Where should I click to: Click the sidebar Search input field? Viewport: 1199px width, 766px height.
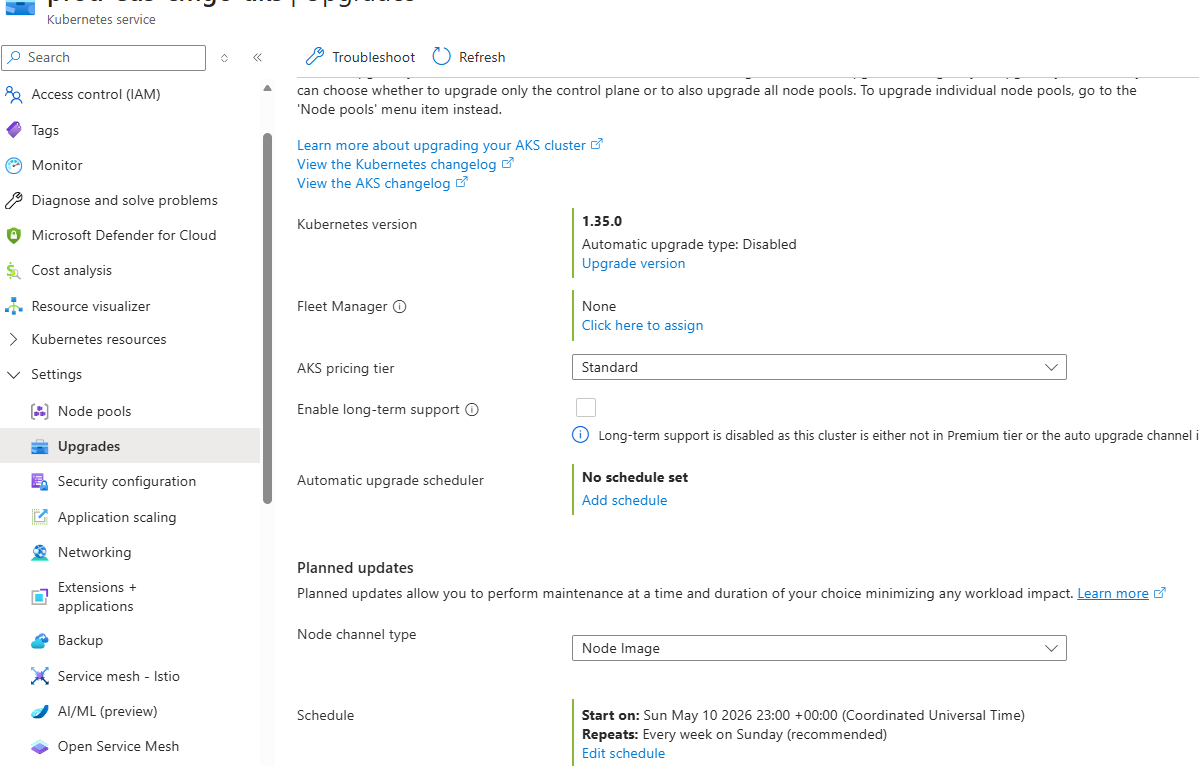click(x=104, y=57)
